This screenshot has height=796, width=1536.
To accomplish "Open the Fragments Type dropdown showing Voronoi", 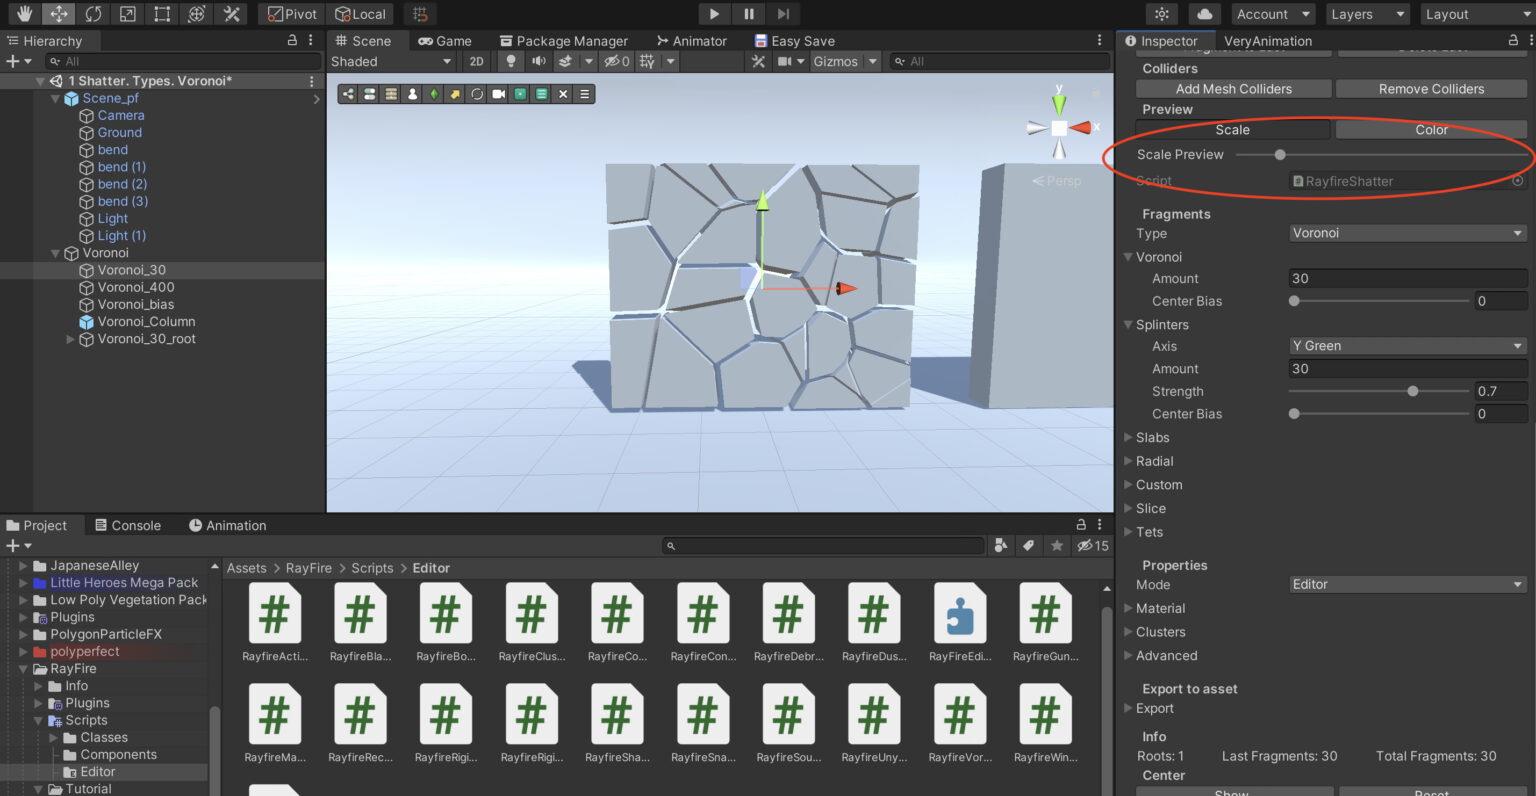I will [1406, 232].
